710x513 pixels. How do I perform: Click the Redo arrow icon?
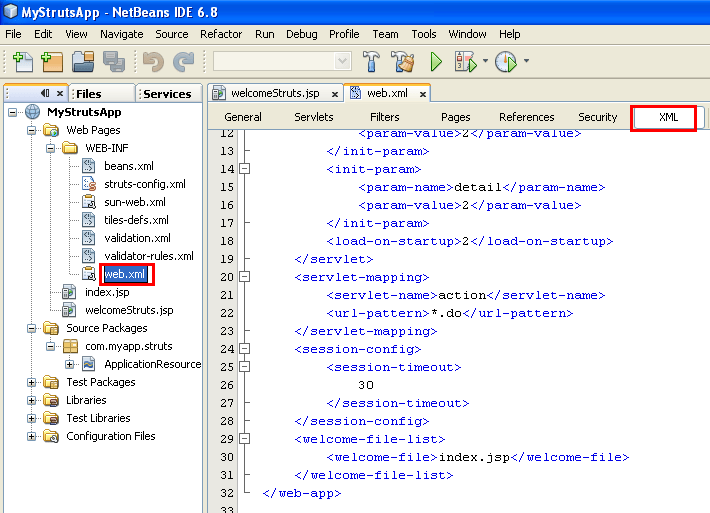pos(183,62)
